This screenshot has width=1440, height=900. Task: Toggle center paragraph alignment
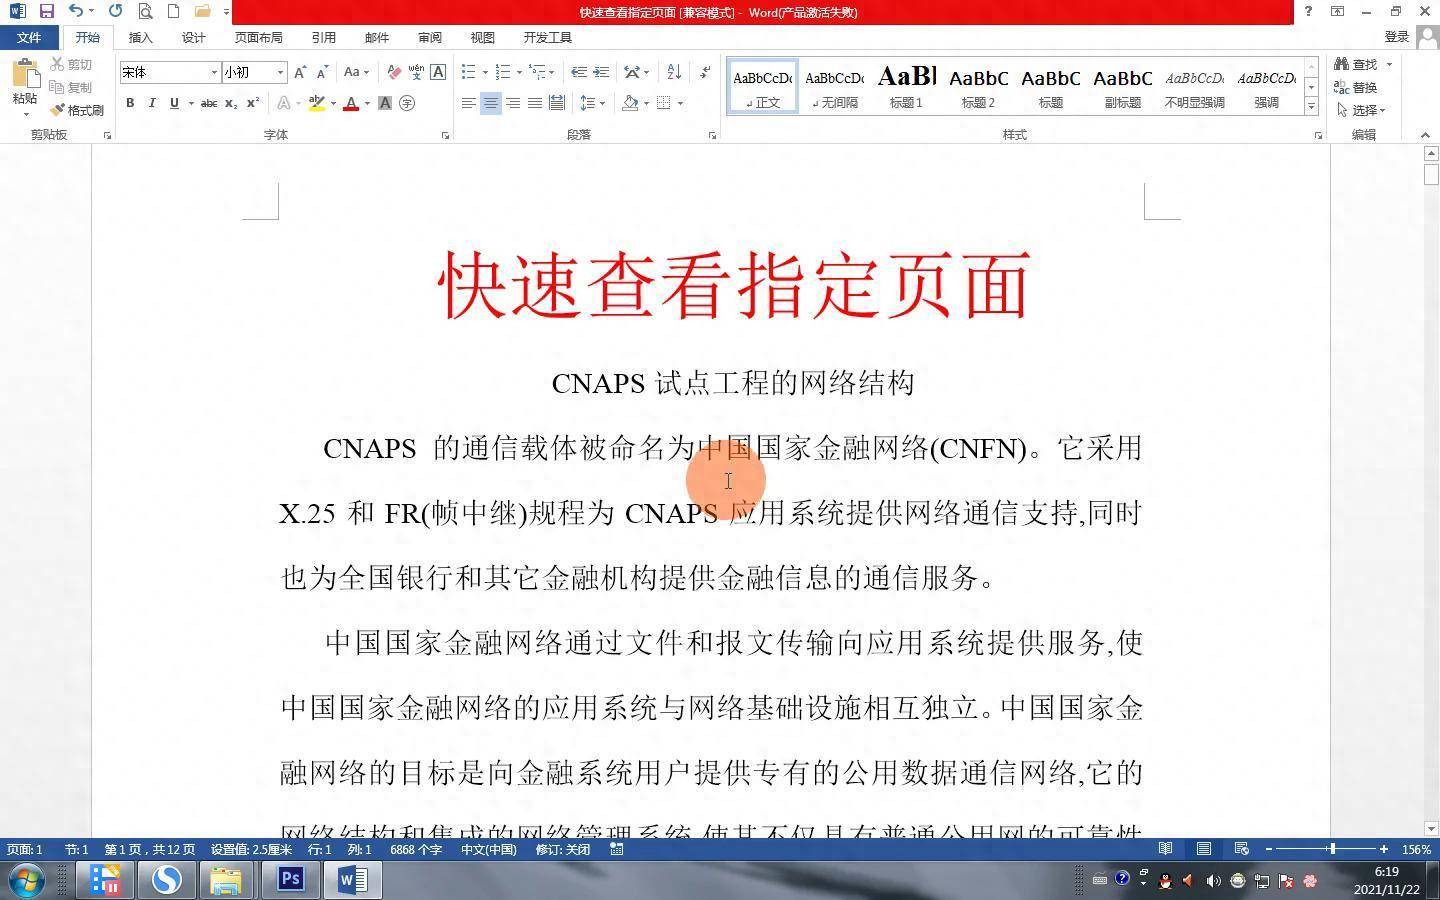tap(490, 103)
